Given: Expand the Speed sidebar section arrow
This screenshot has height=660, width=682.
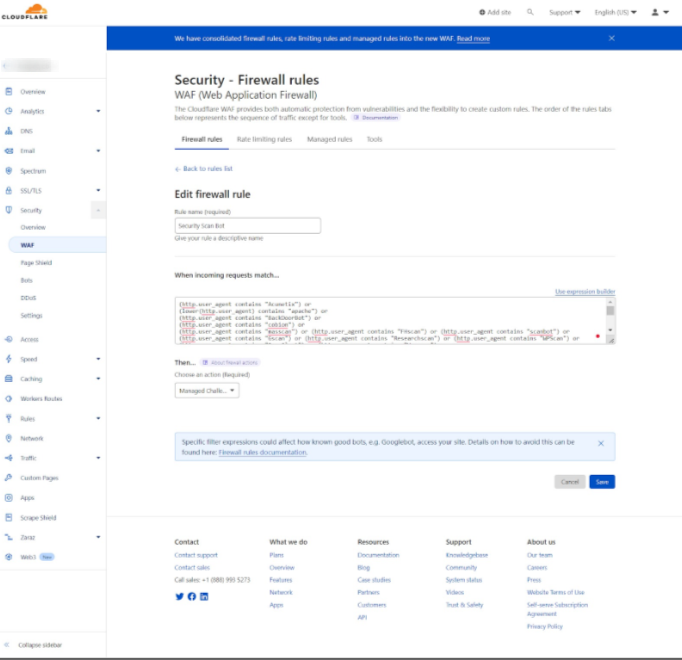Looking at the screenshot, I should coord(98,359).
